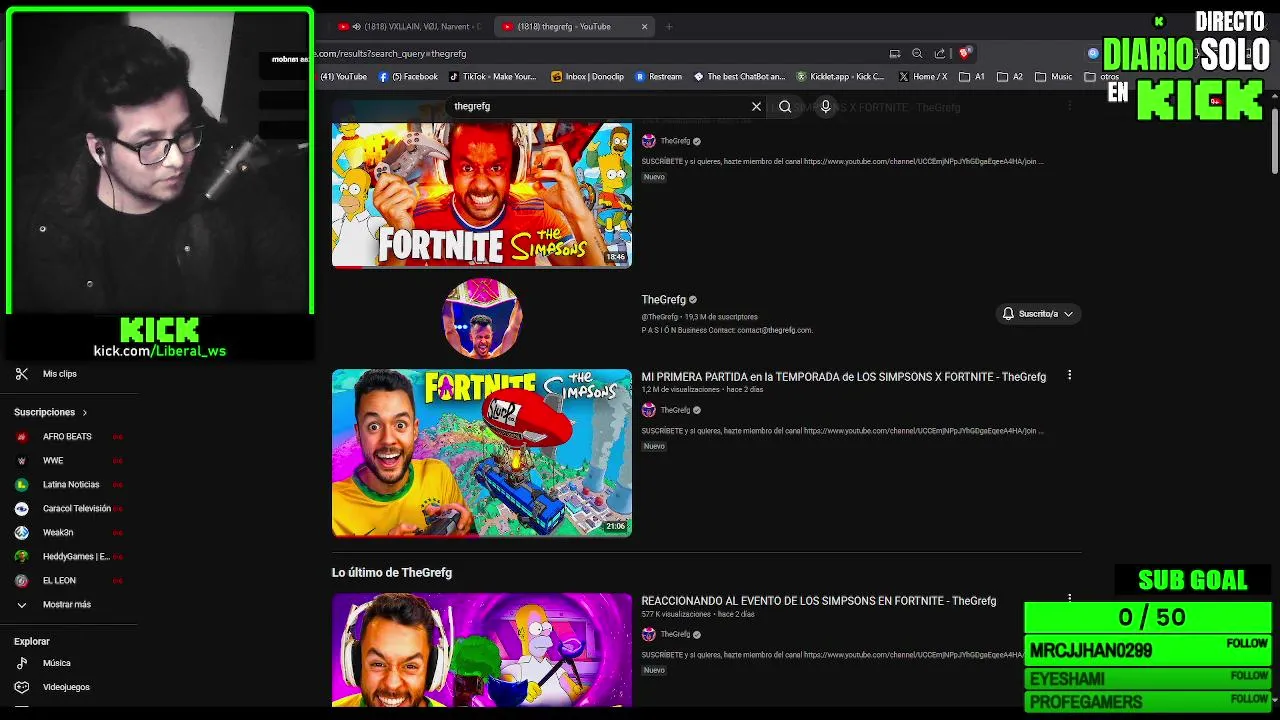Open the Restream bookmark

pyautogui.click(x=659, y=77)
